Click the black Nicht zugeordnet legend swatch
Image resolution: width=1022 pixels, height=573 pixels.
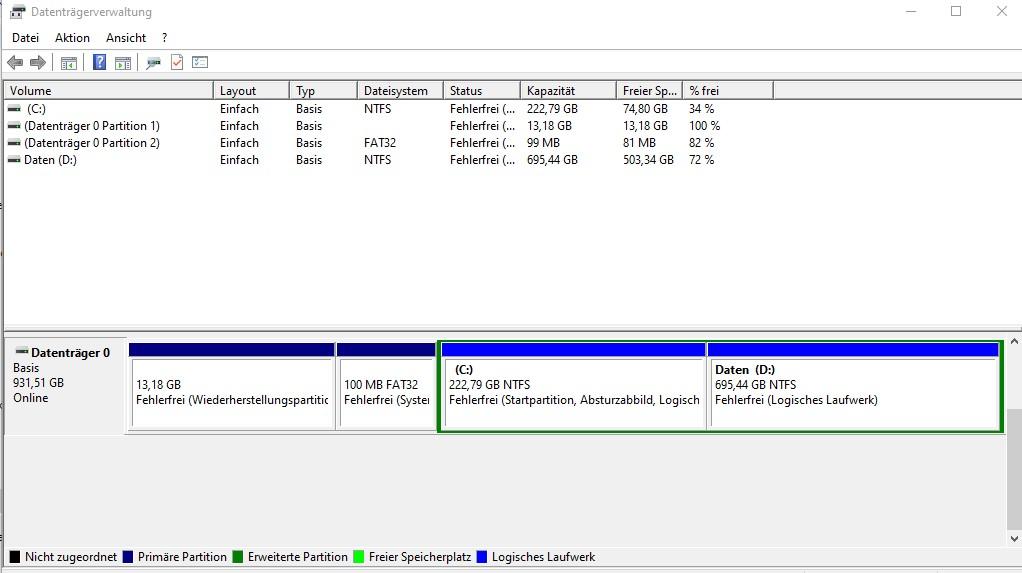tap(15, 557)
